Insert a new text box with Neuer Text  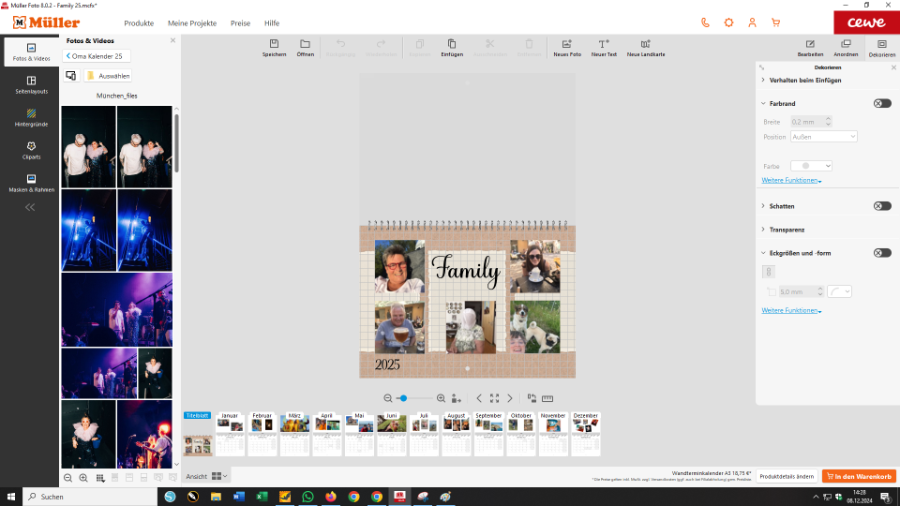click(603, 45)
